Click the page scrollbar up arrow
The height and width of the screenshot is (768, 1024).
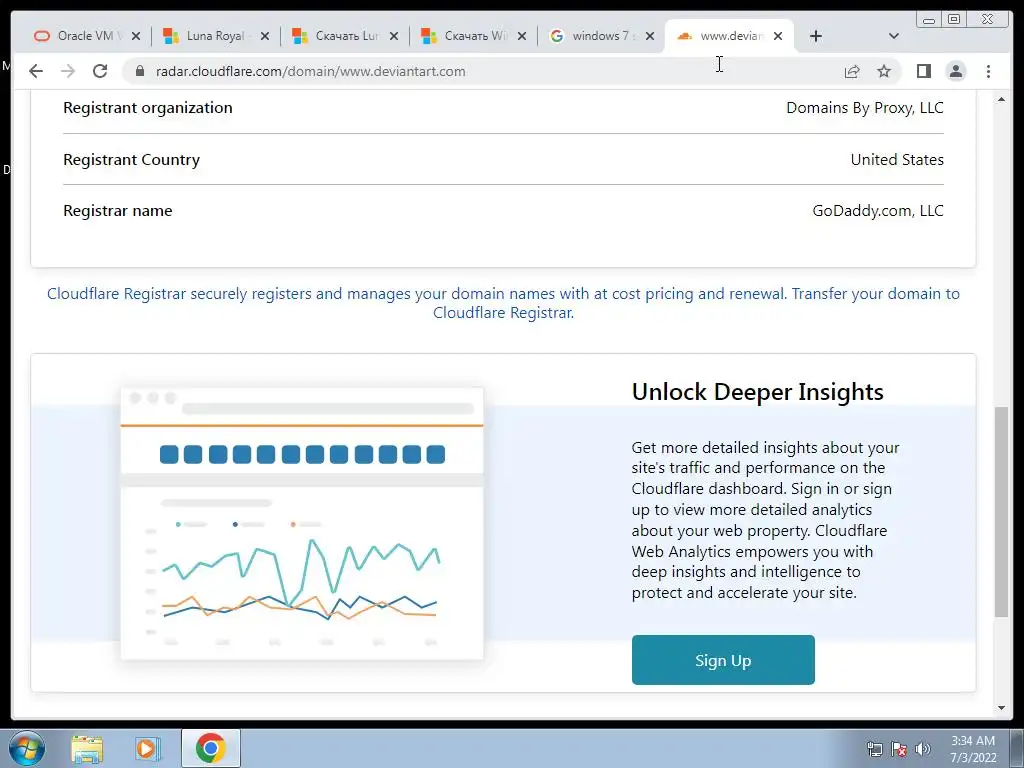1001,99
